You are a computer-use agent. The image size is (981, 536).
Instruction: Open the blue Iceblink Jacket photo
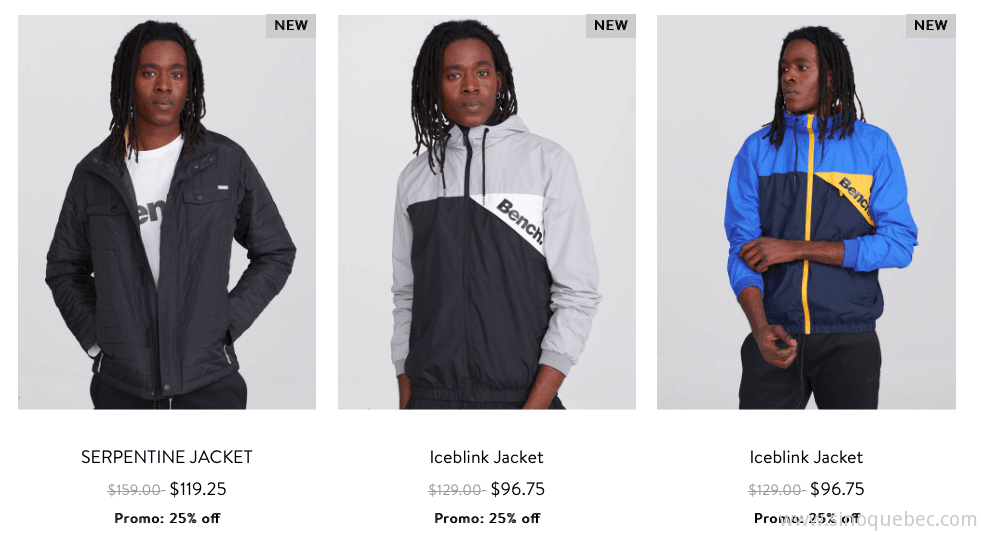pos(806,212)
